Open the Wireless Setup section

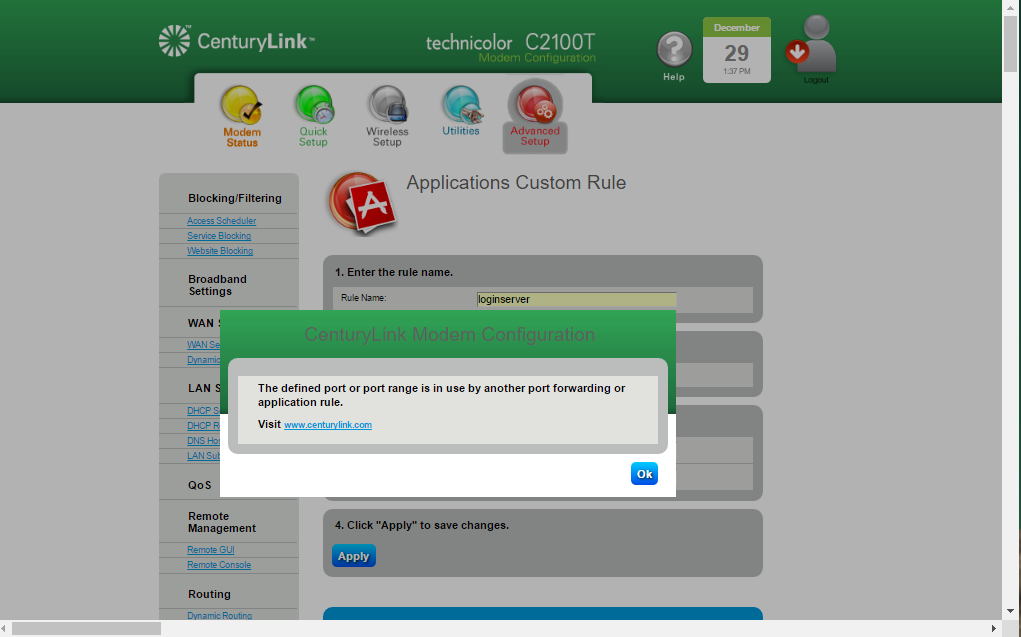click(x=387, y=117)
